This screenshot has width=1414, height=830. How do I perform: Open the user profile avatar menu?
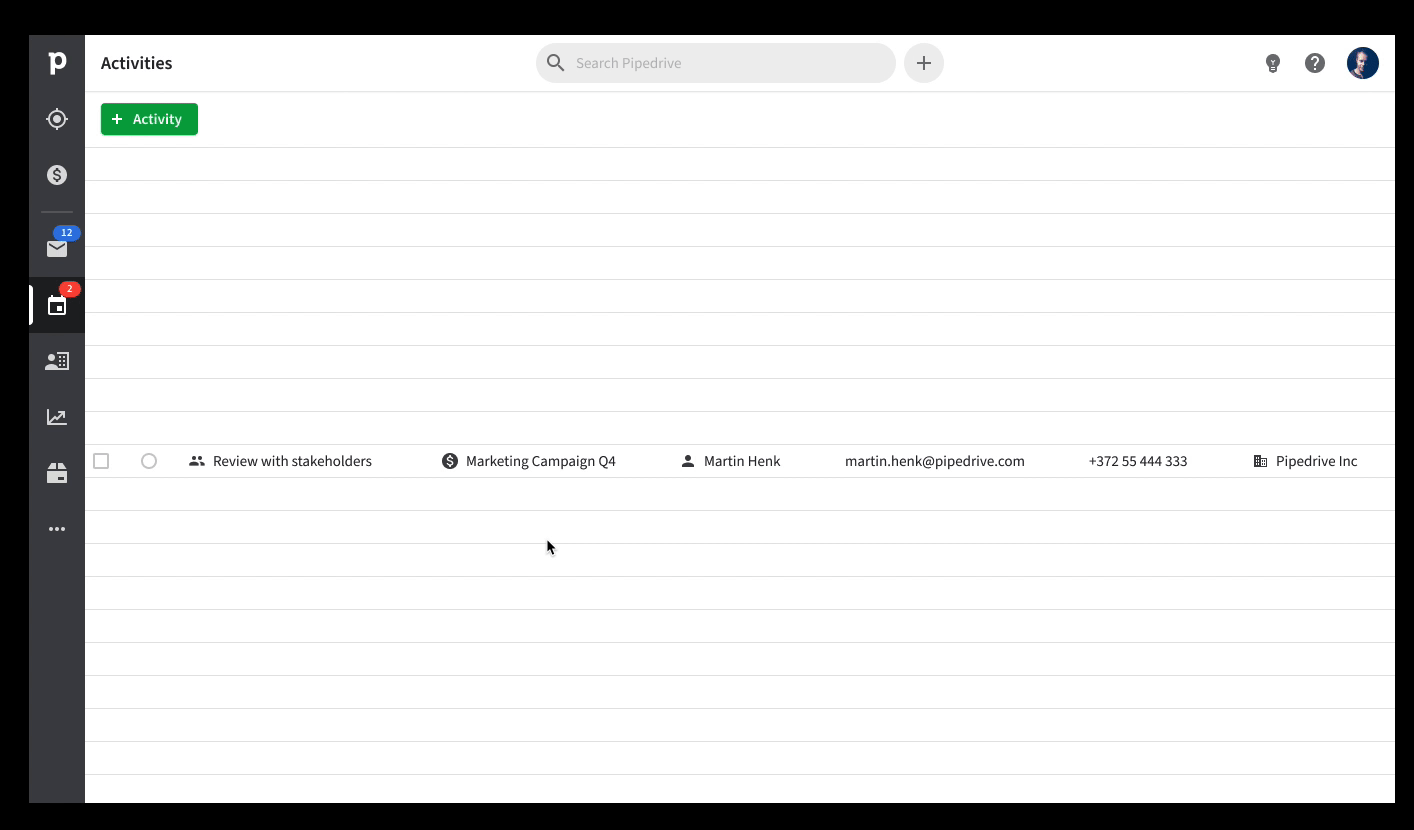click(1363, 63)
